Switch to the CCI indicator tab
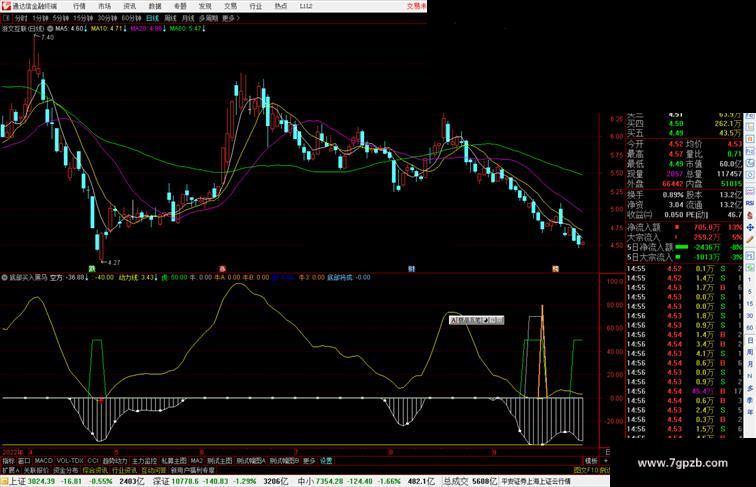 click(x=93, y=461)
